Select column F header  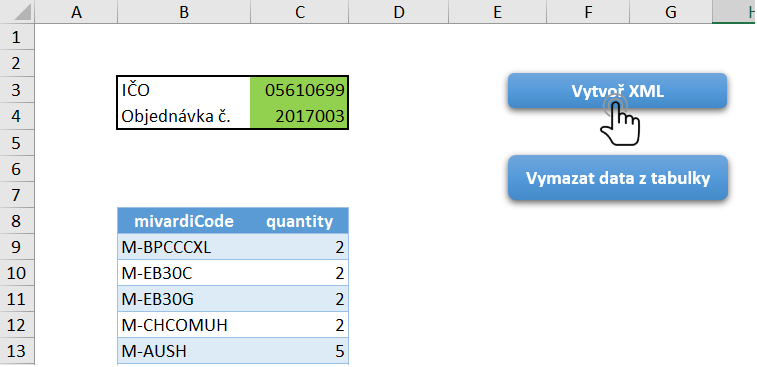[588, 12]
